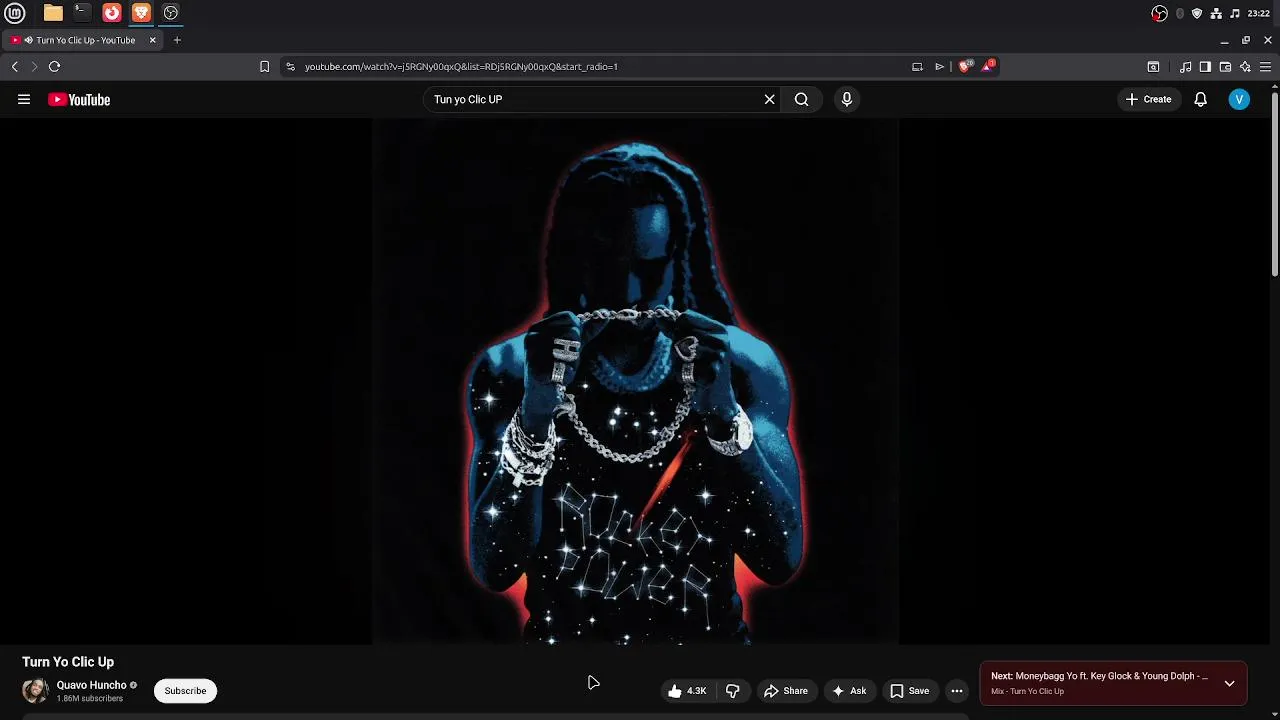Image resolution: width=1280 pixels, height=720 pixels.
Task: Mute the tab via speaker icon on tab
Action: point(28,40)
